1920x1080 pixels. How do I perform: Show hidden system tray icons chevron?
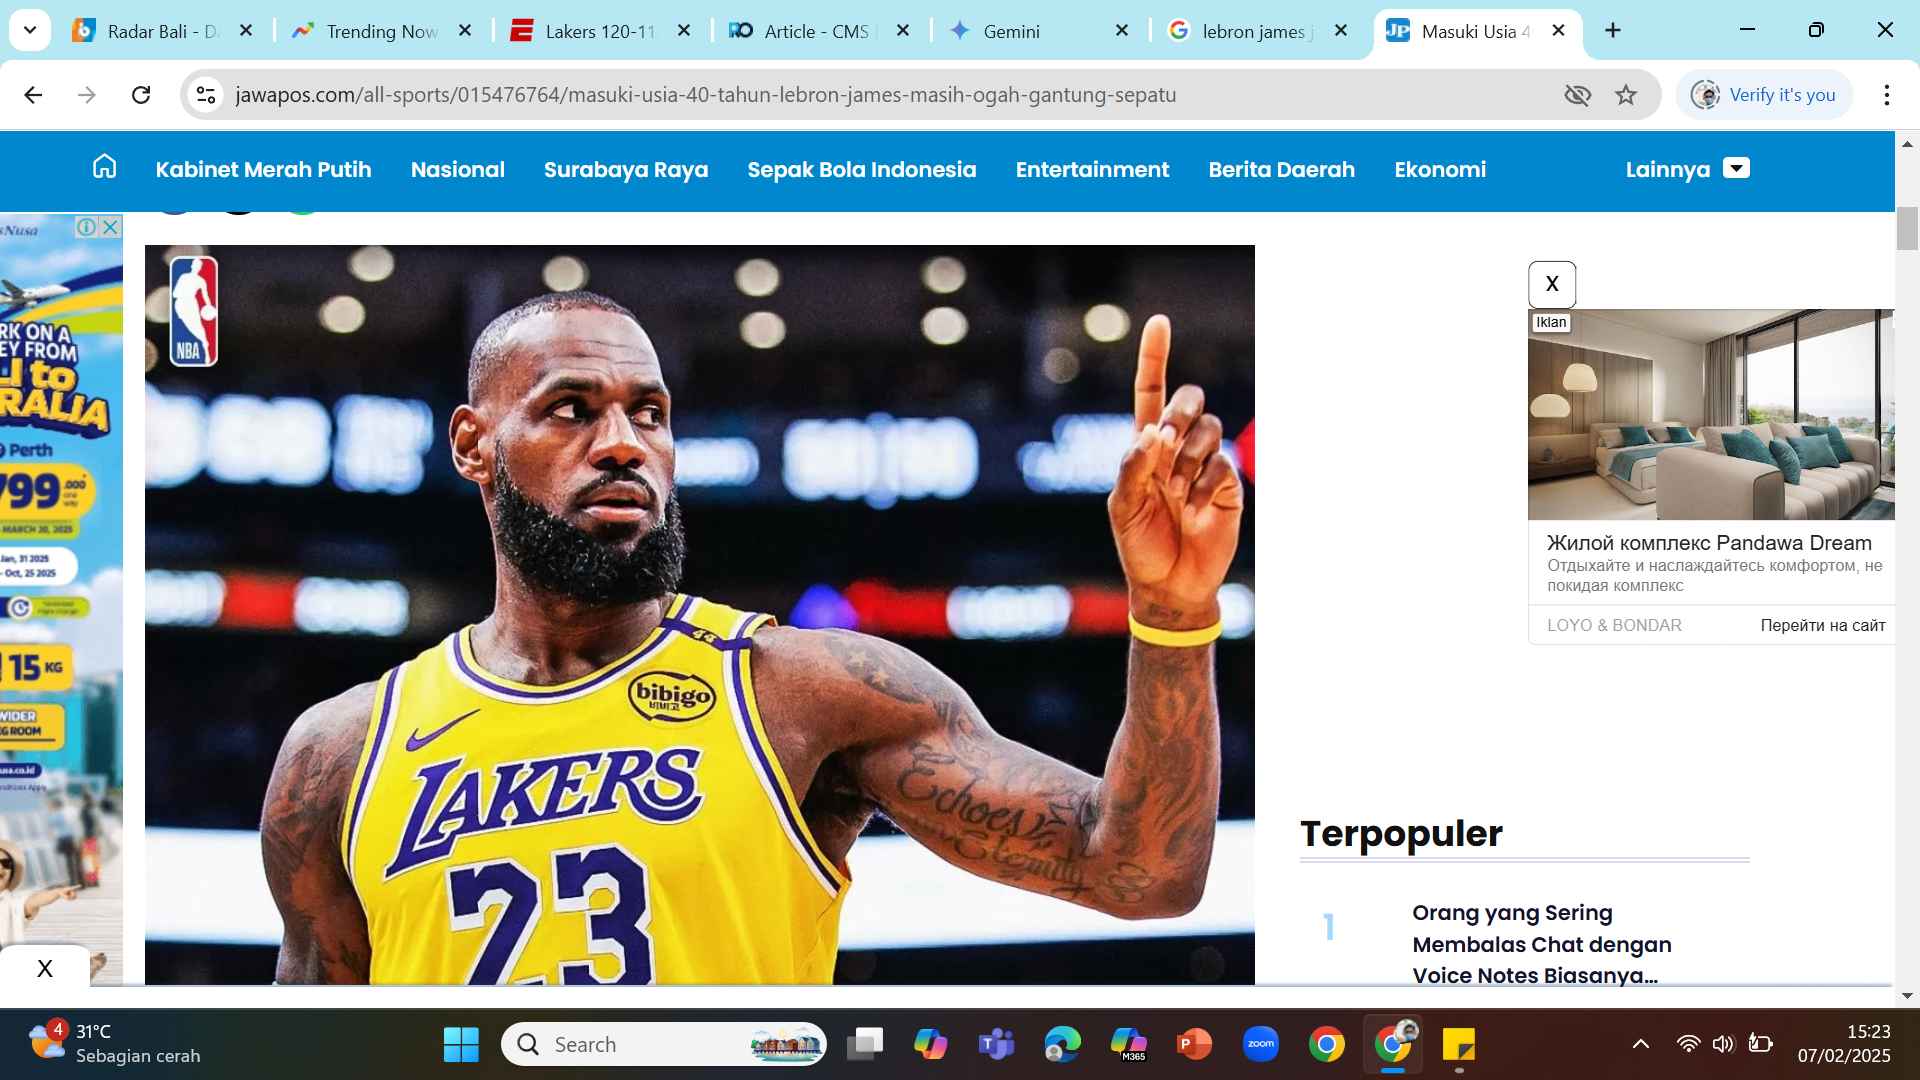[1641, 1045]
